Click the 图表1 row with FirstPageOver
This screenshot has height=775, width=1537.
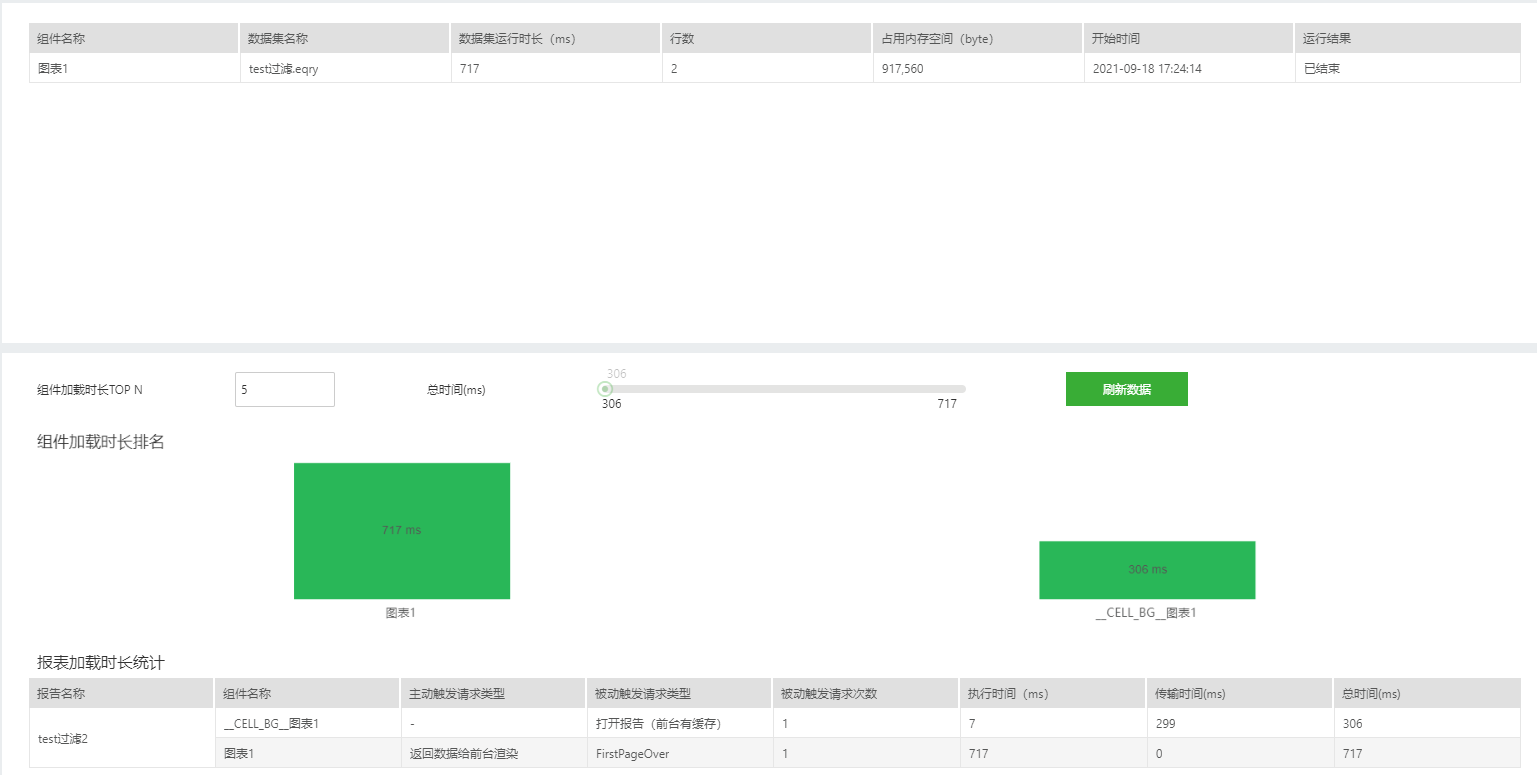240,753
